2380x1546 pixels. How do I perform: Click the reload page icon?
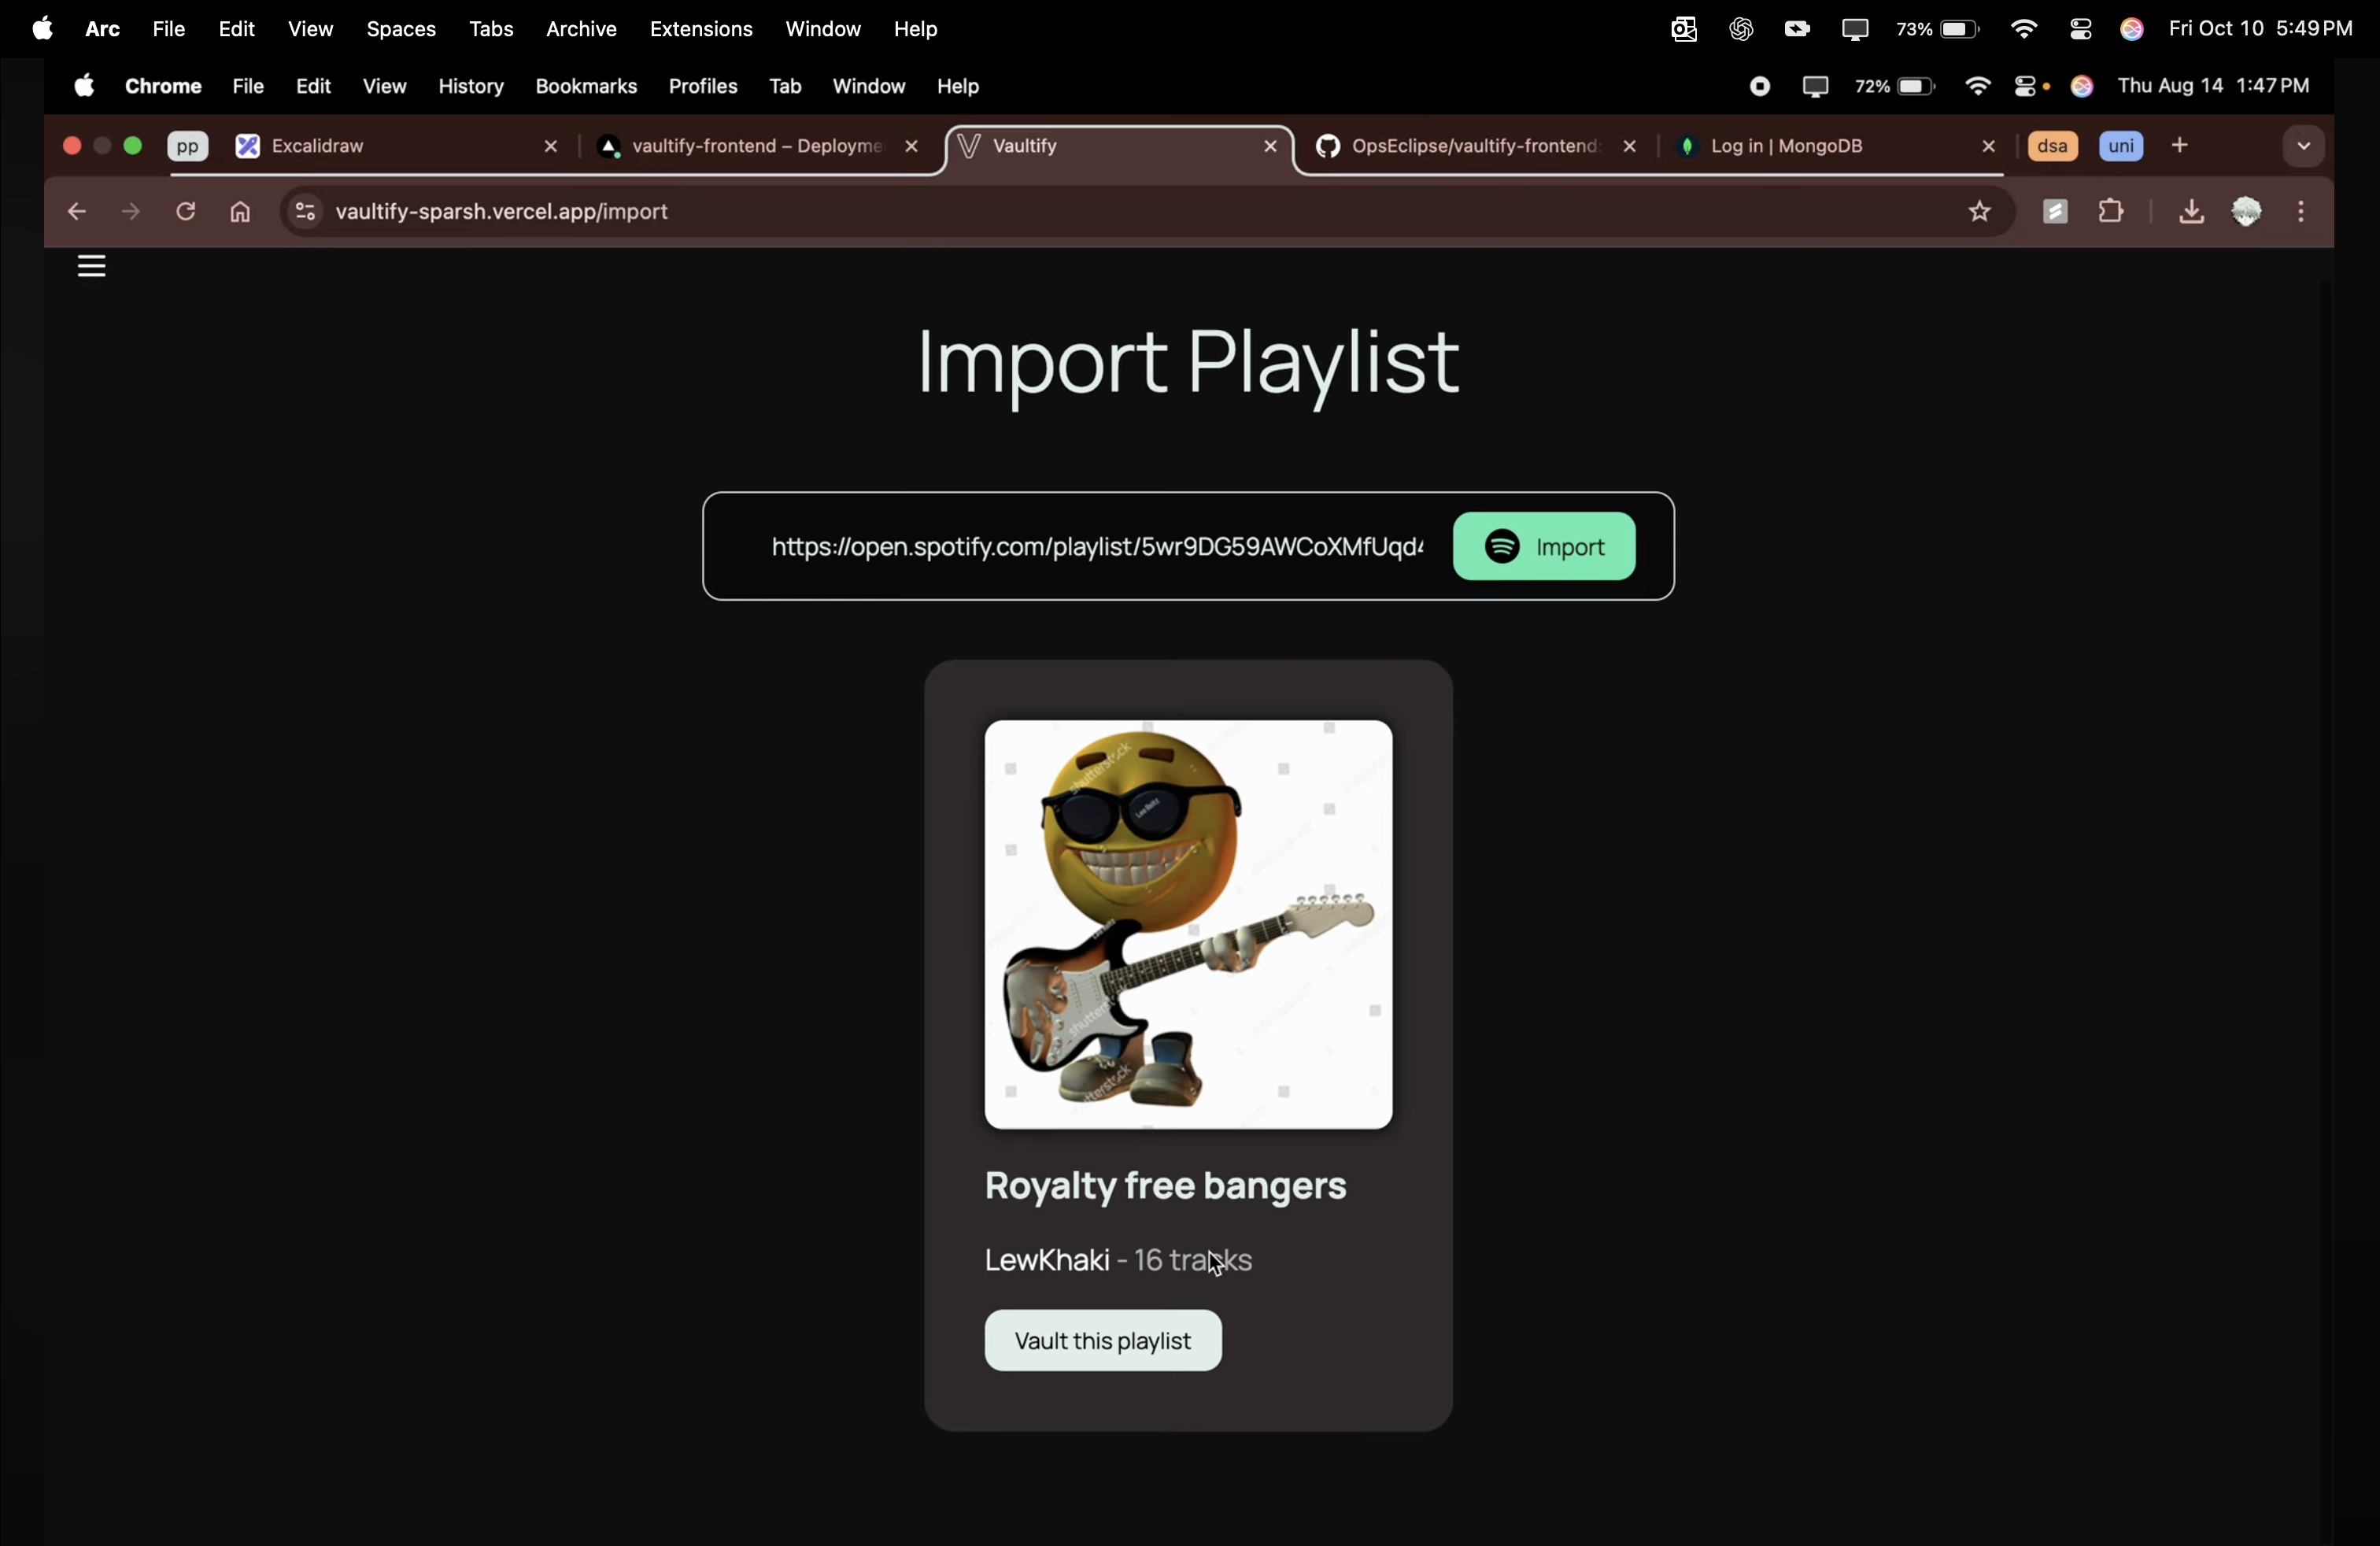pos(186,212)
